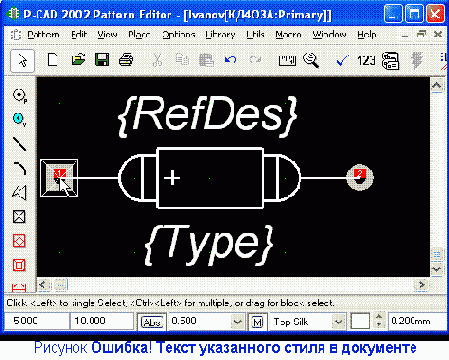
Task: Open the Top Silk layer dropdown
Action: [x=338, y=322]
